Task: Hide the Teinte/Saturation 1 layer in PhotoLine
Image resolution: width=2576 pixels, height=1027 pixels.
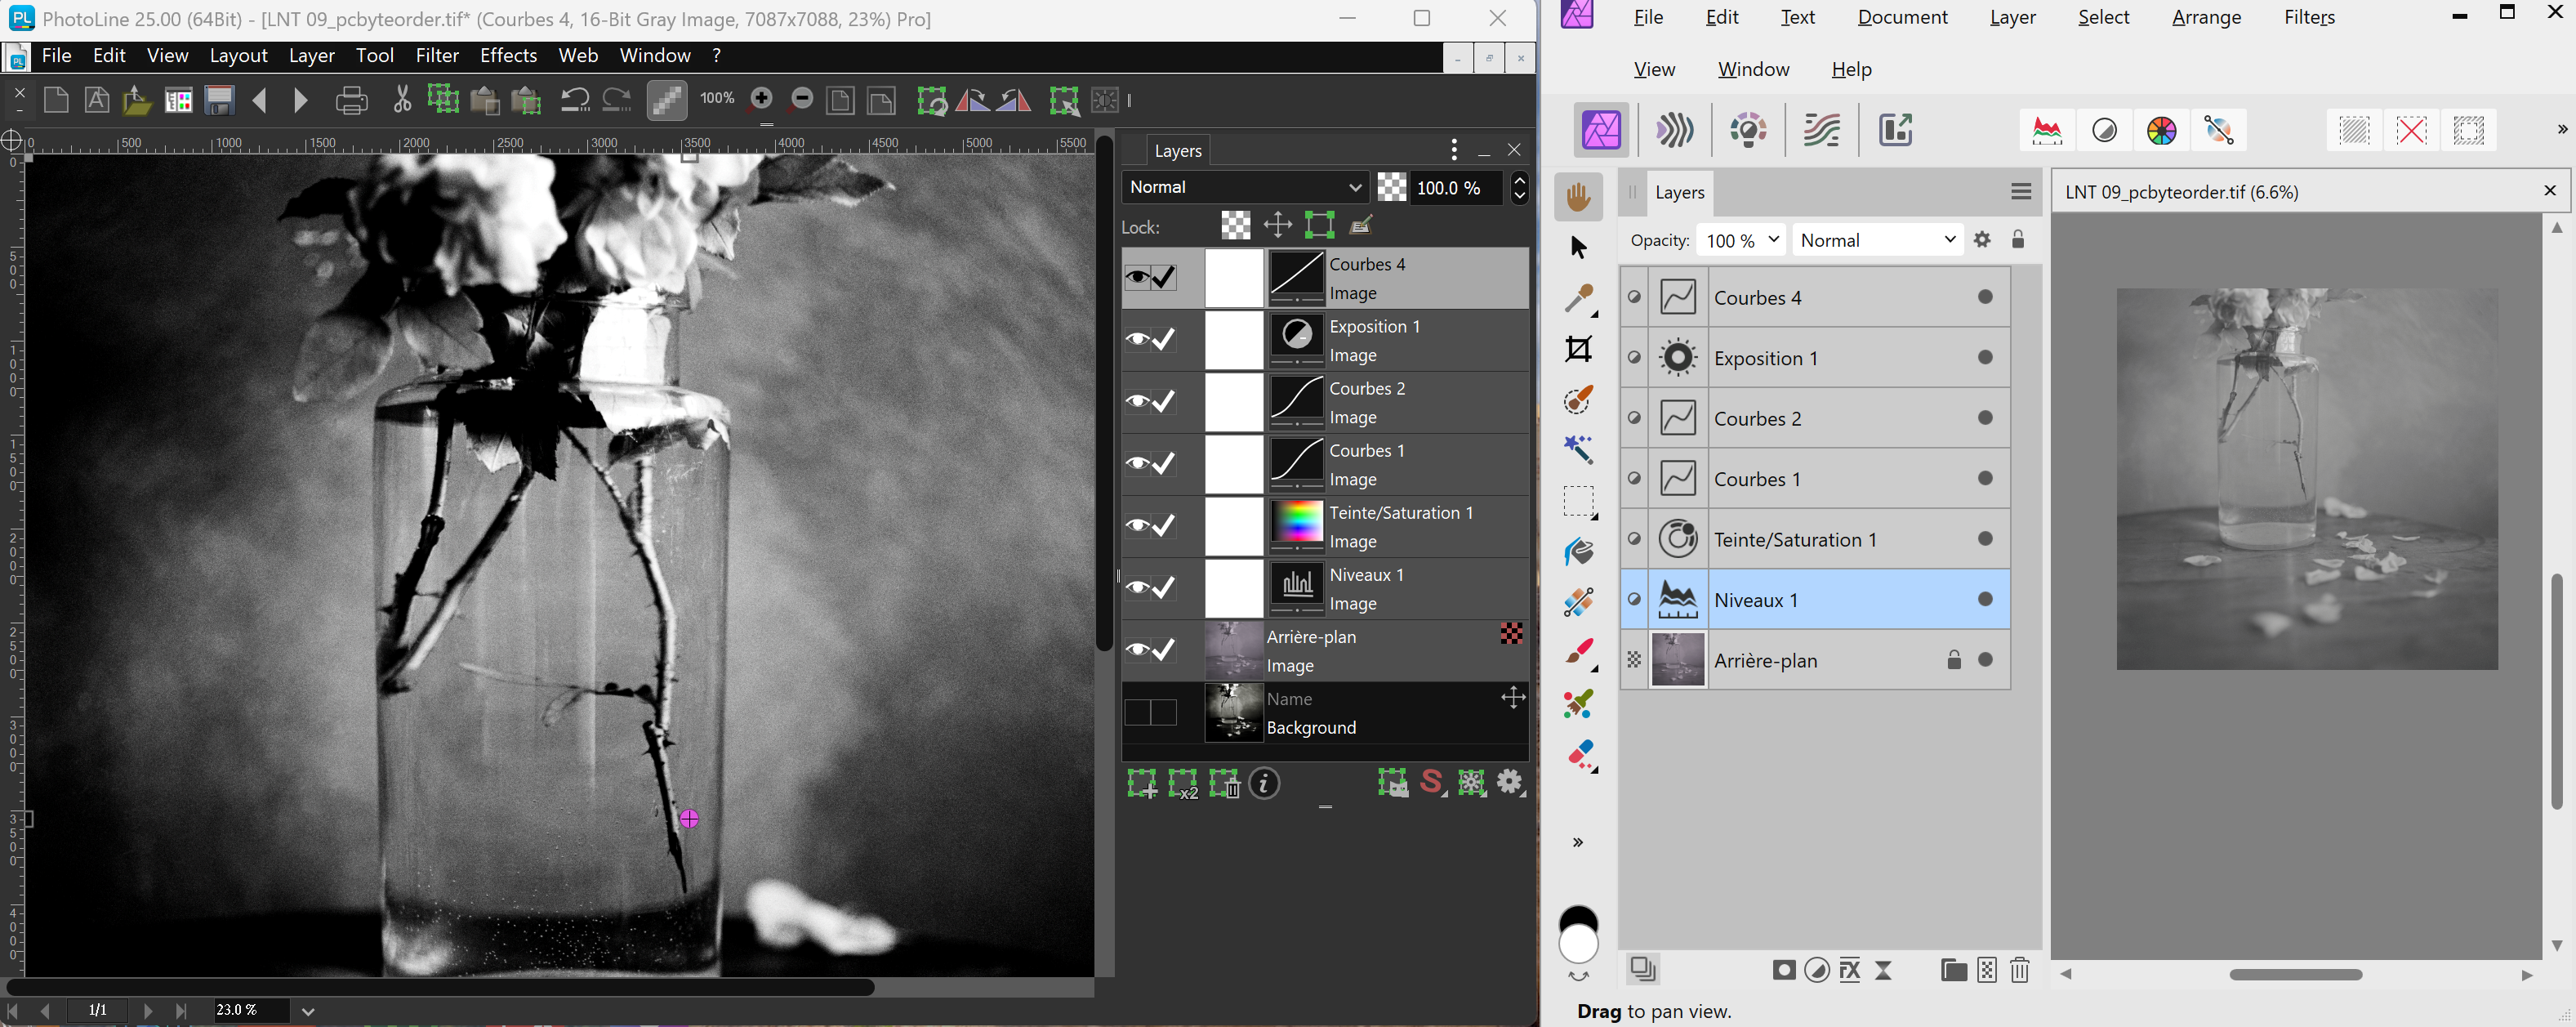Action: coord(1137,525)
